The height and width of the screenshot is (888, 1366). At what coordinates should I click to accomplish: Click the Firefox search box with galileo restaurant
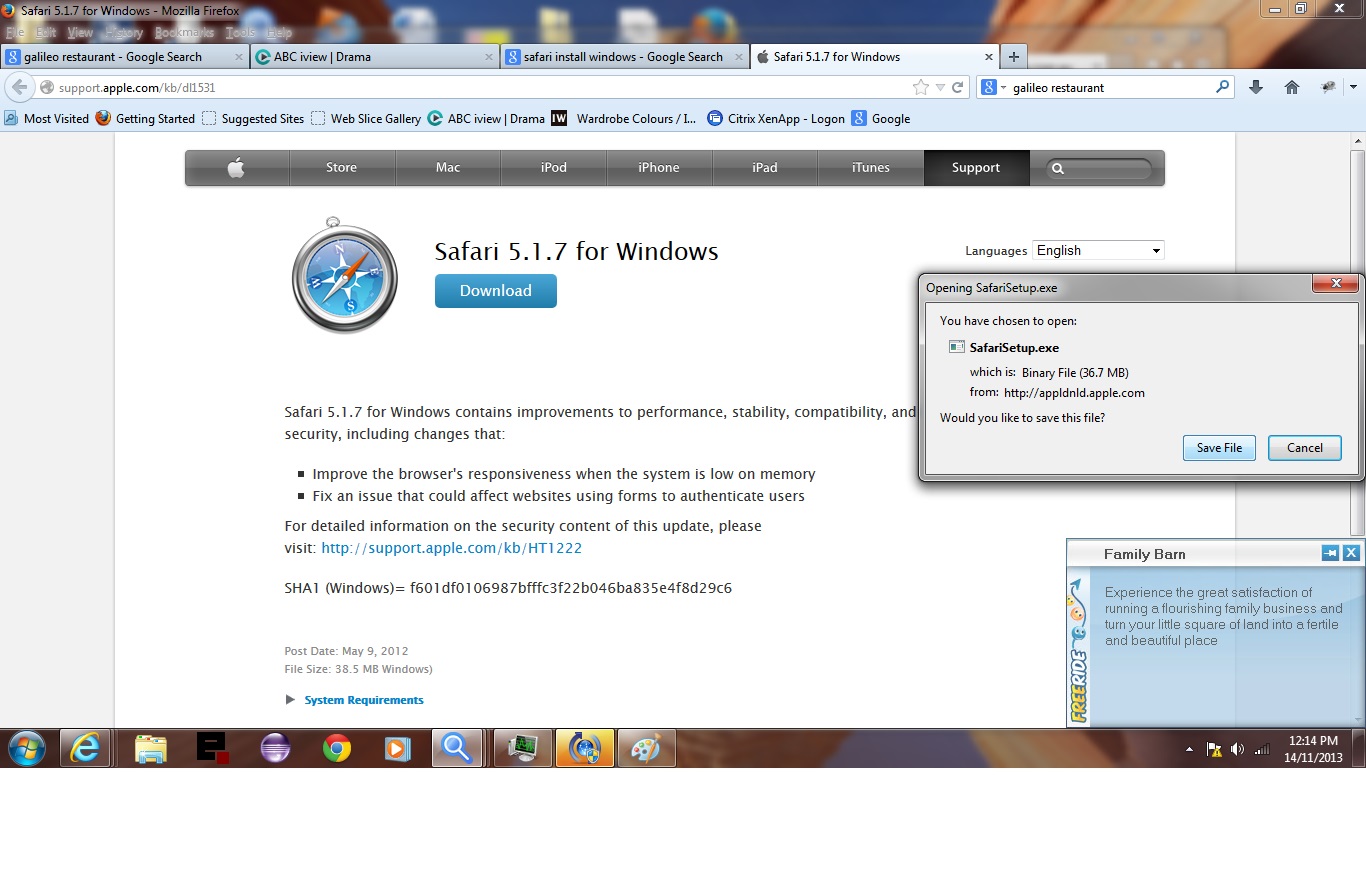click(x=1110, y=88)
